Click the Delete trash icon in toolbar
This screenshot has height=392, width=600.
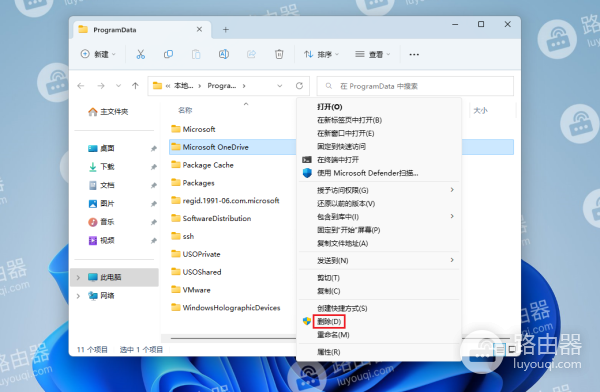pos(279,54)
